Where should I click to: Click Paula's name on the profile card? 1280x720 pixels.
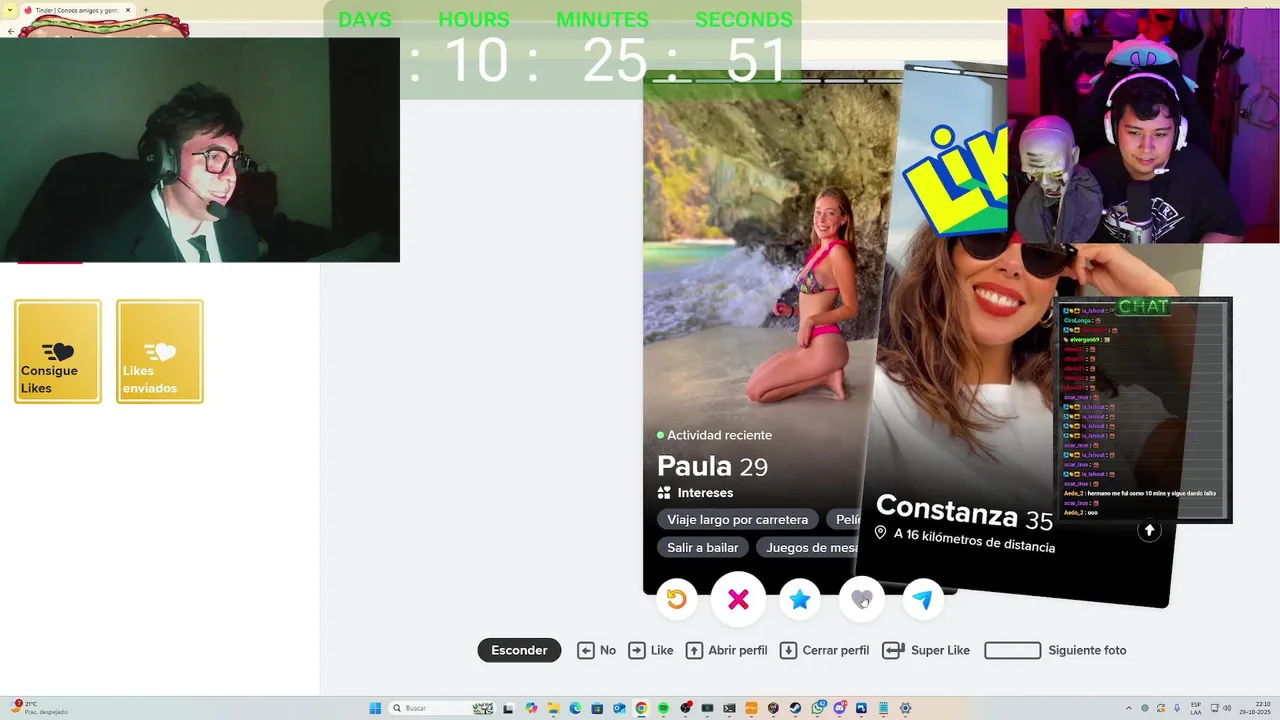[x=694, y=466]
